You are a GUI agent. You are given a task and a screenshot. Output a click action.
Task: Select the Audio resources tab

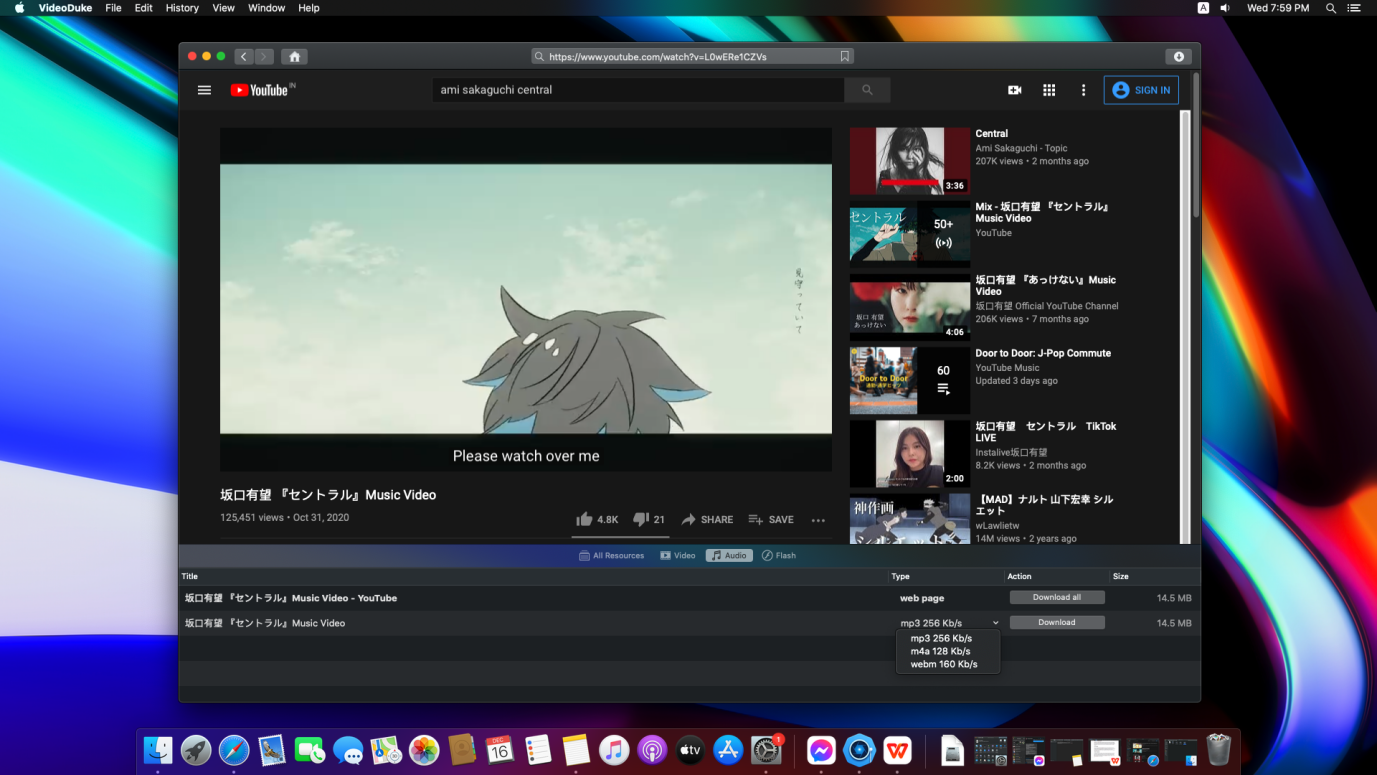[729, 556]
